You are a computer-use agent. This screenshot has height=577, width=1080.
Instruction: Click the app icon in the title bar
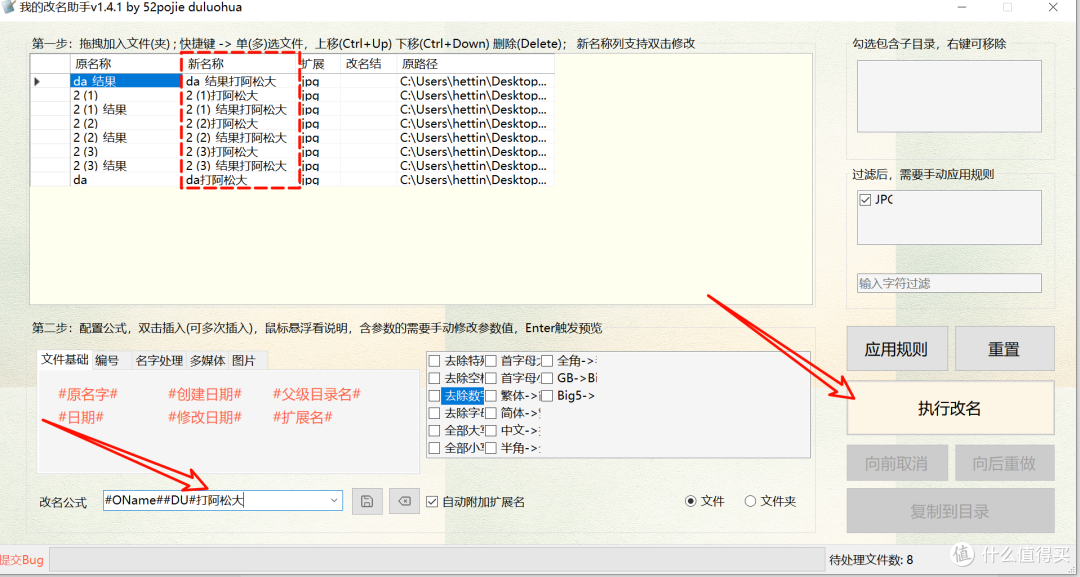[8, 8]
